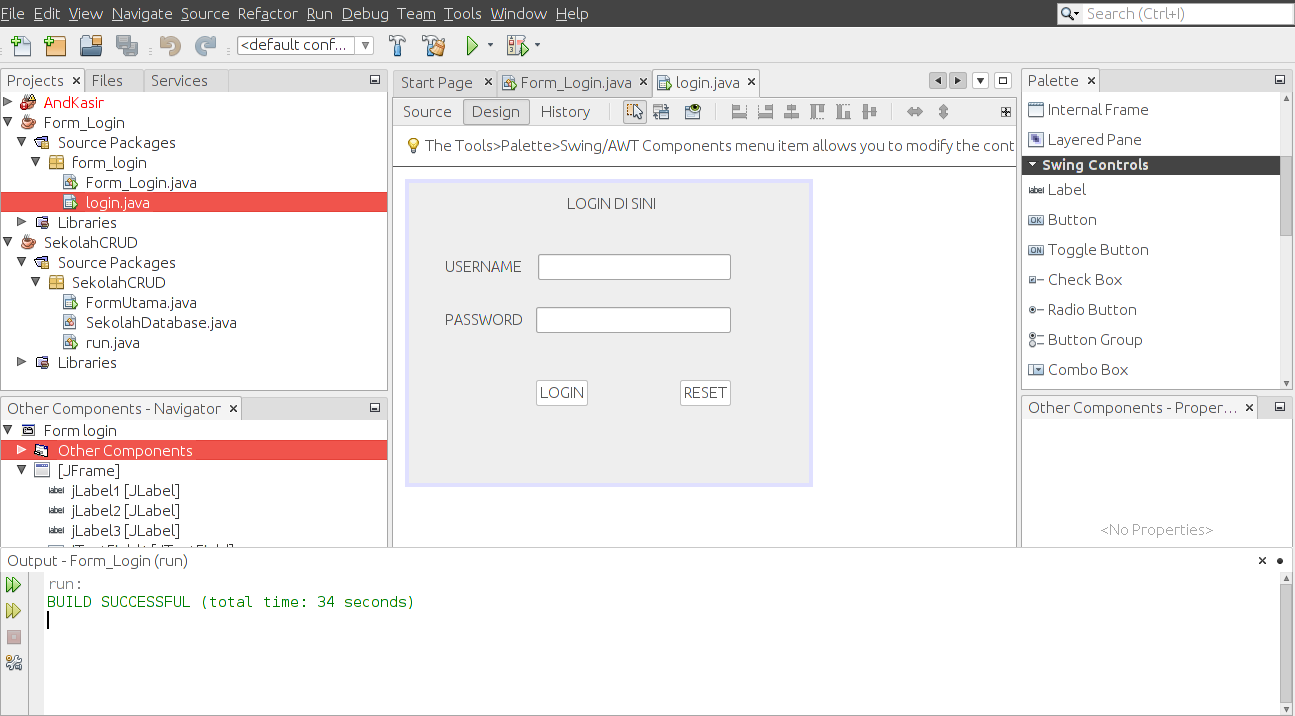This screenshot has width=1295, height=716.
Task: Click the USERNAME text field in the form
Action: 633,267
